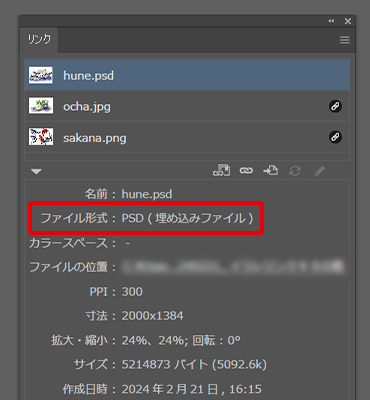Click the link status icon for sakana.png

335,137
